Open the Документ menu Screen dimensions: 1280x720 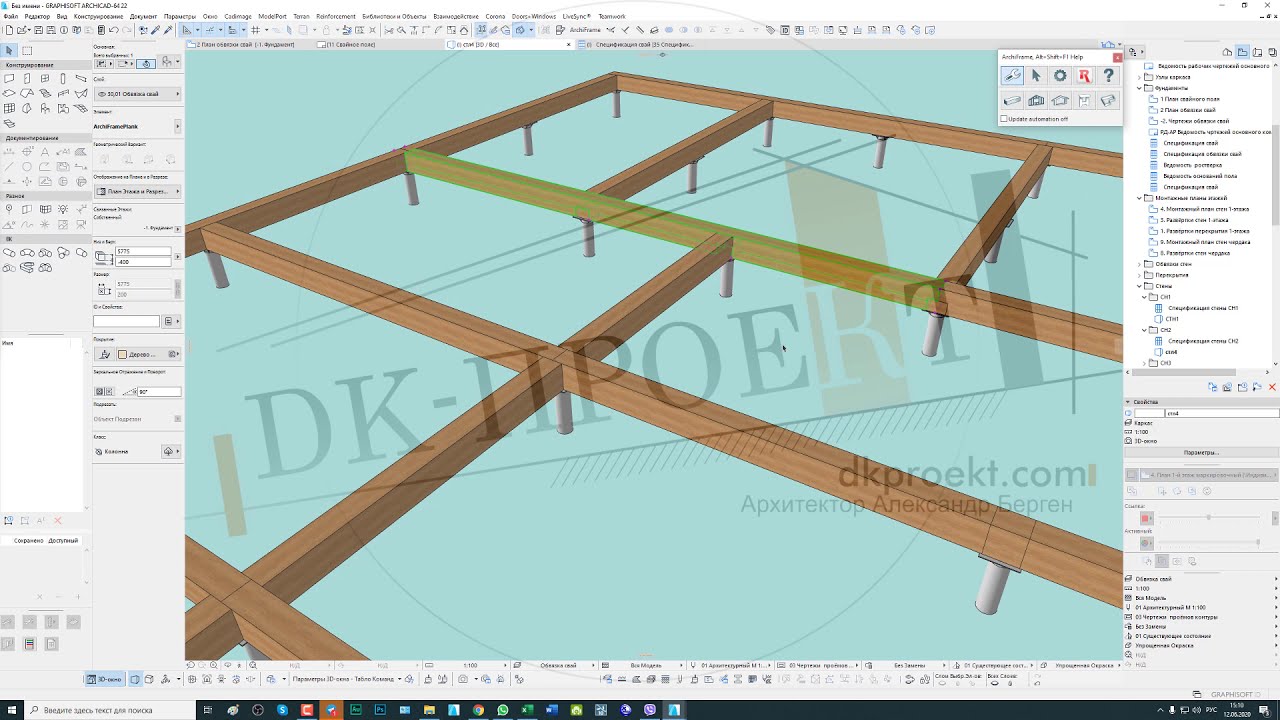coord(143,16)
